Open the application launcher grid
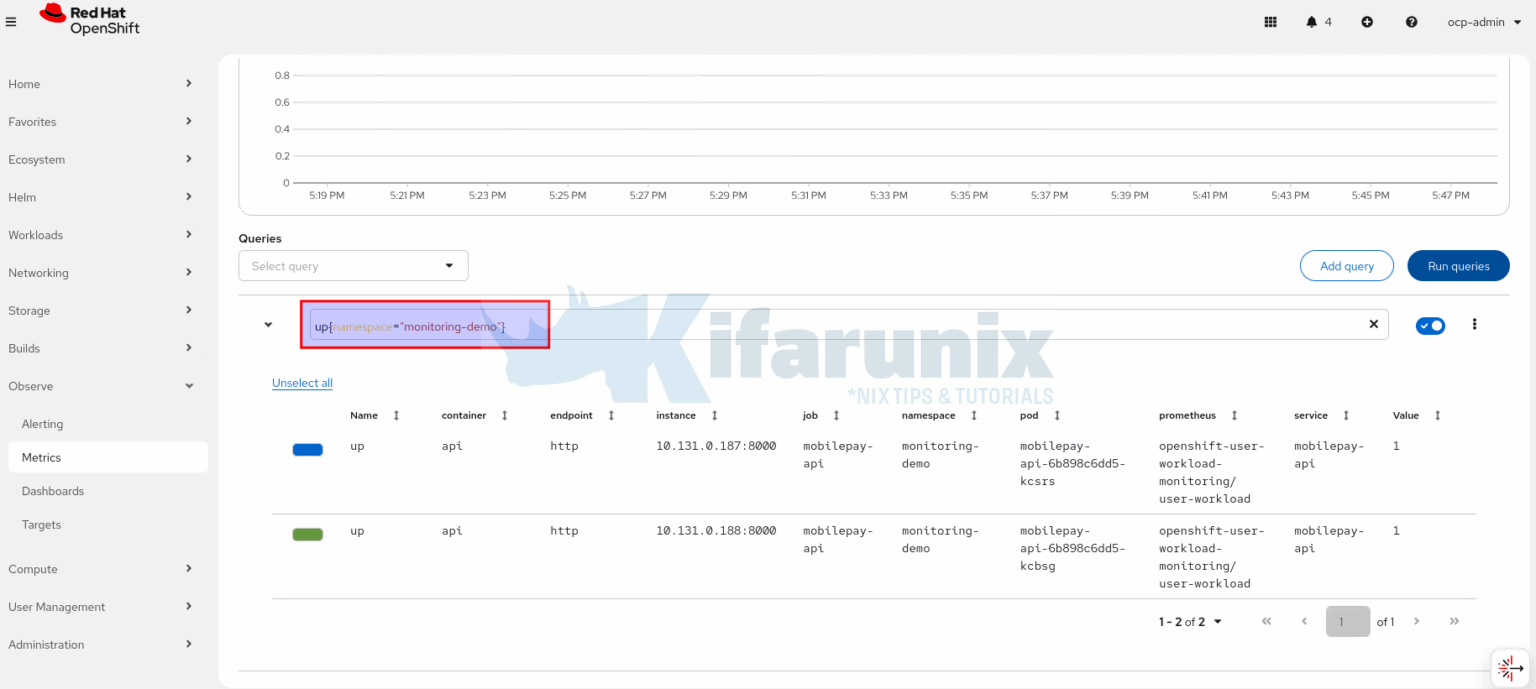This screenshot has width=1536, height=689. click(x=1271, y=22)
